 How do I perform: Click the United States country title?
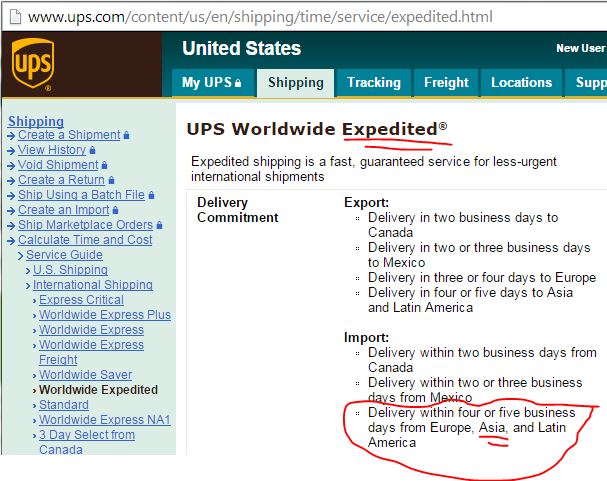[242, 49]
